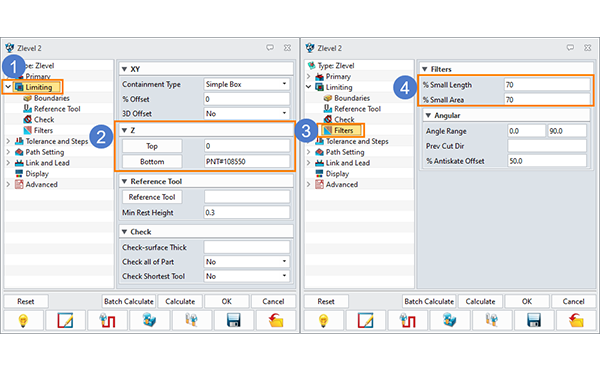This screenshot has height=371, width=600.
Task: Click Batch Calculate in the left dialog
Action: [129, 301]
